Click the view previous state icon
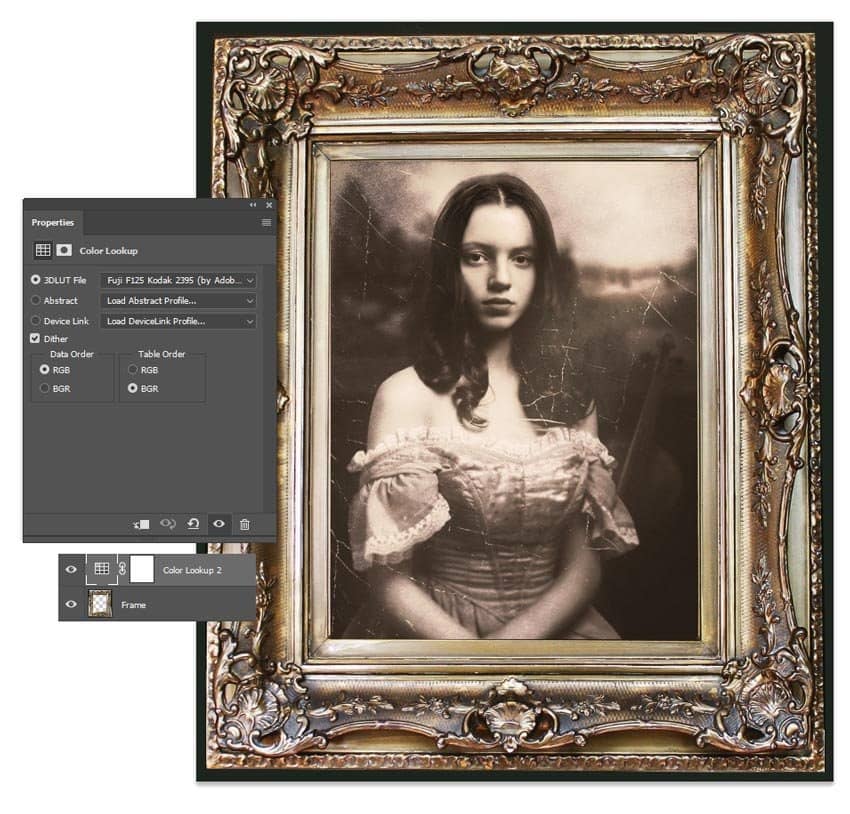This screenshot has height=814, width=850. 167,523
